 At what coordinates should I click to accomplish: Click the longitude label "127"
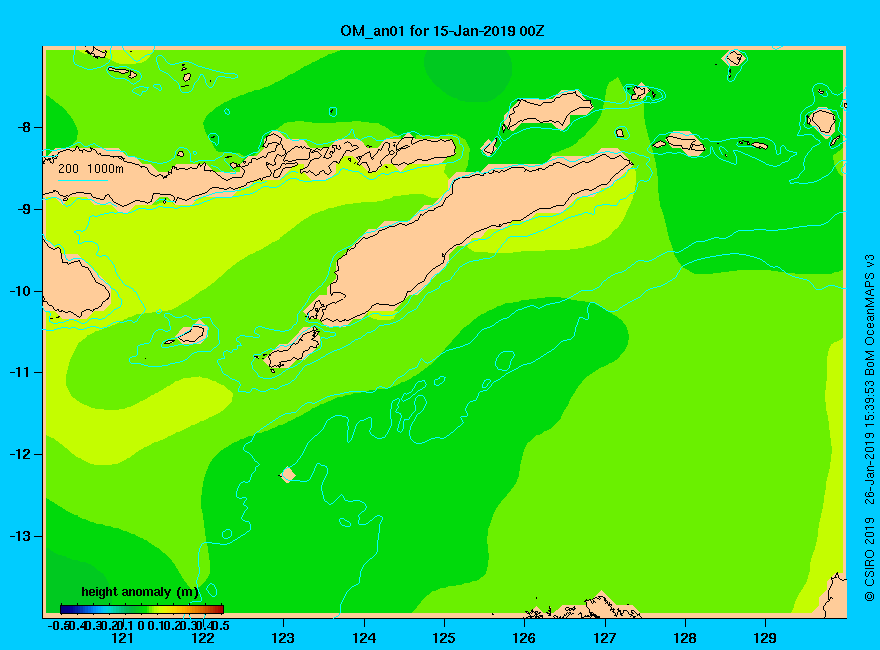point(604,638)
